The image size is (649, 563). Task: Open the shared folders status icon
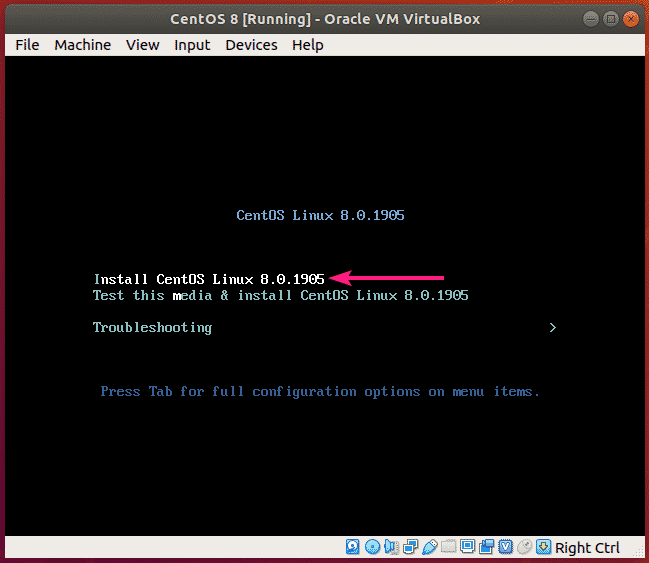[x=448, y=547]
